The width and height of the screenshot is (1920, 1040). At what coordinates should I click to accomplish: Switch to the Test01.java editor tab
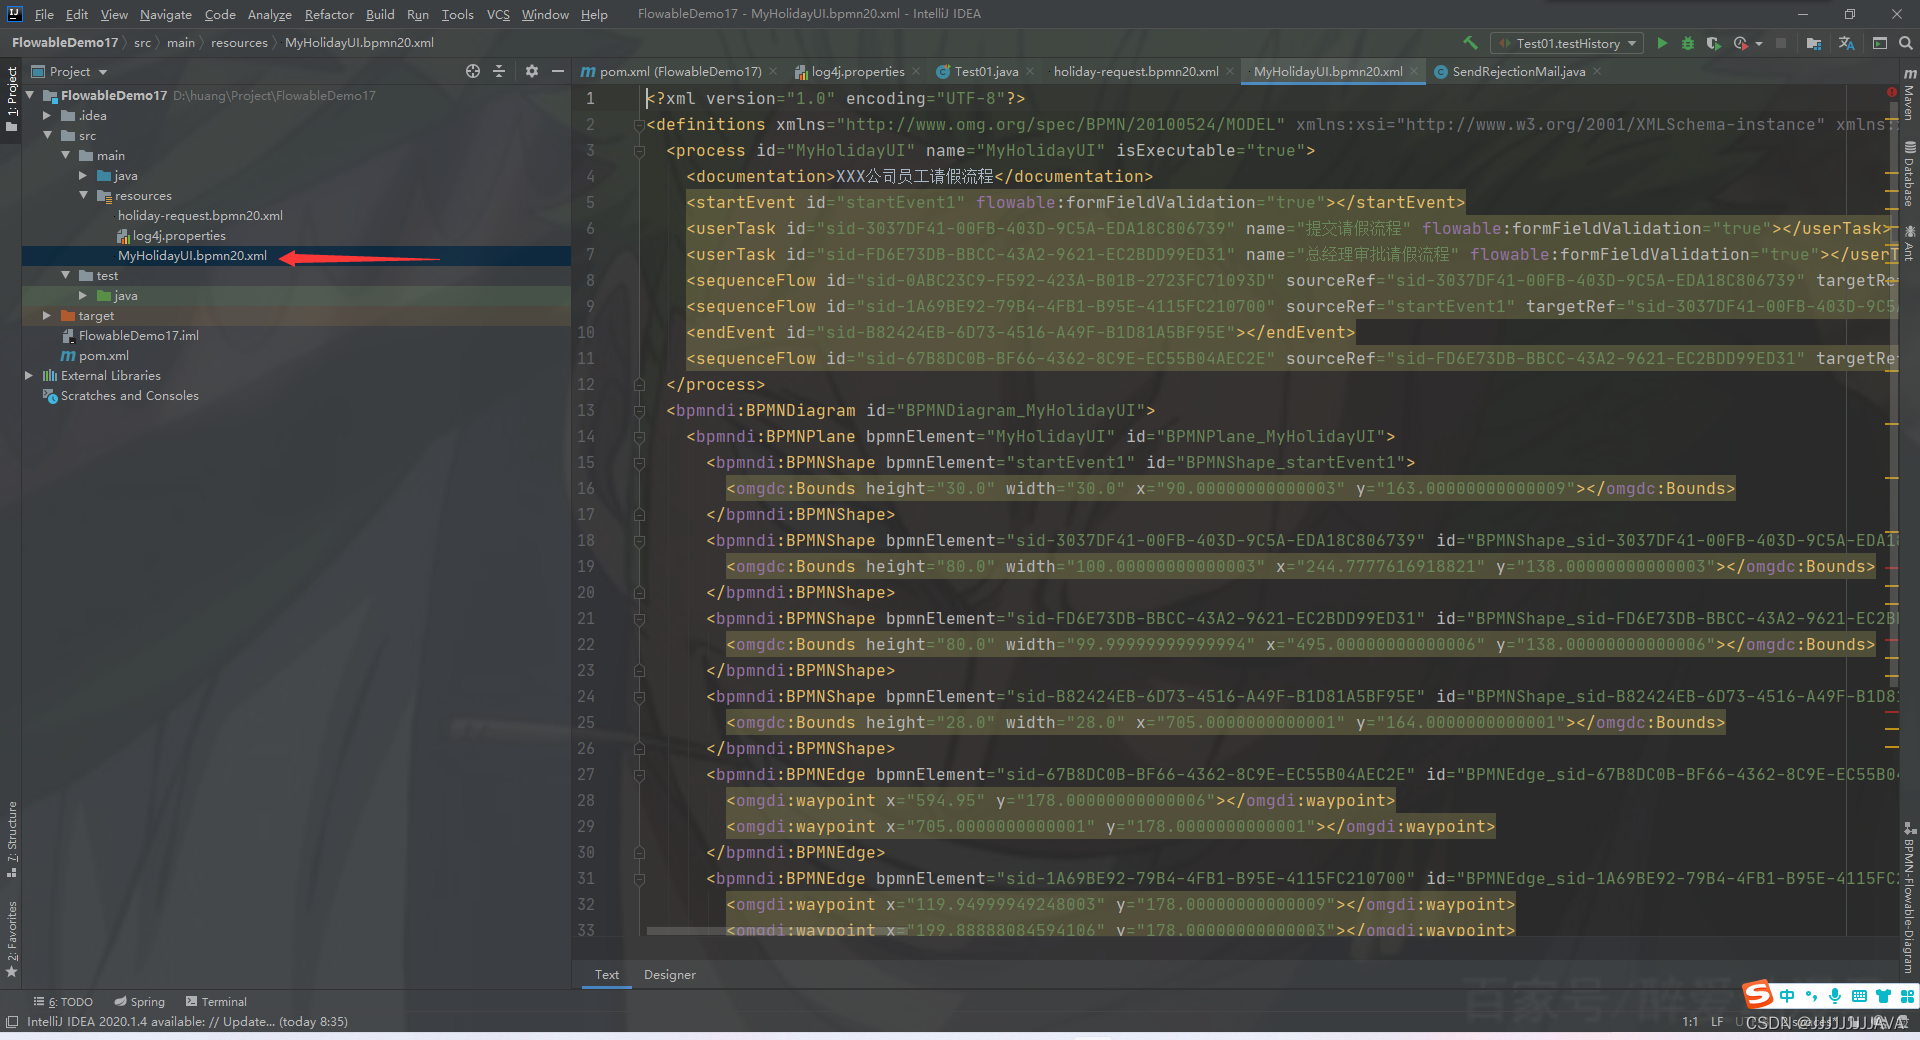tap(985, 71)
